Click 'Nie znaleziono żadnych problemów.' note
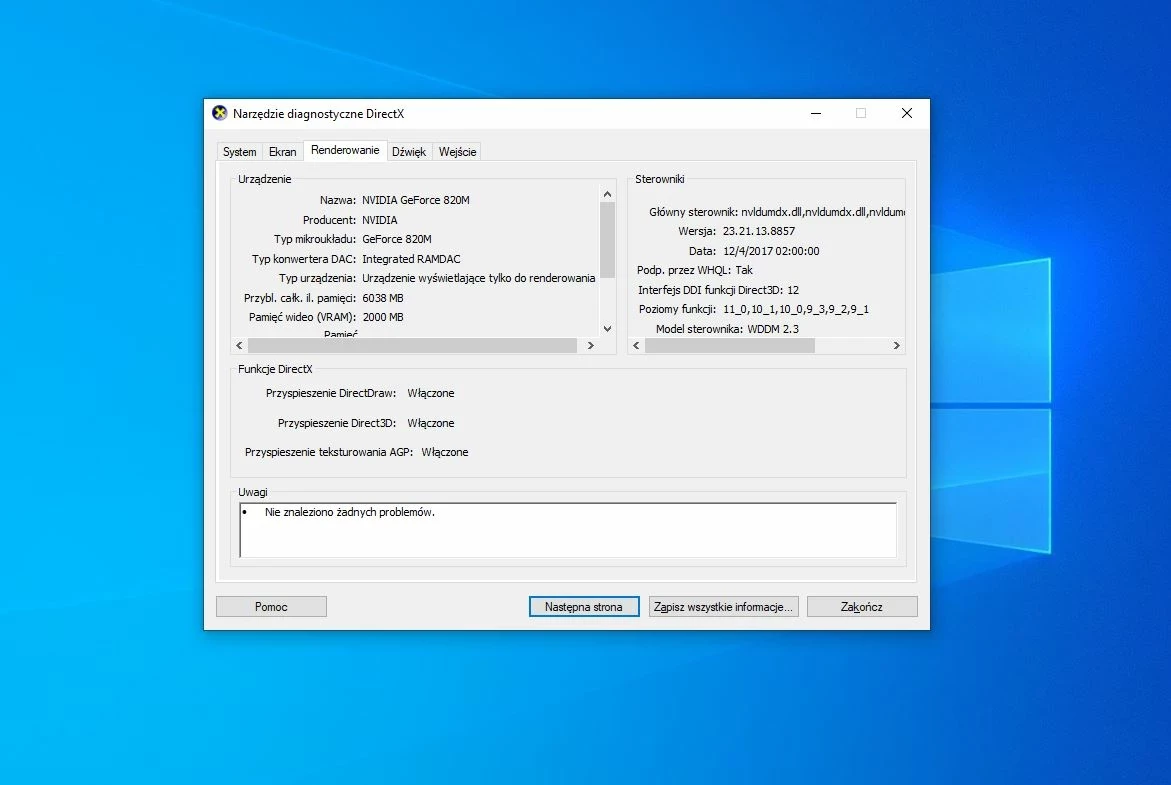Screen dimensions: 1171x785 350,512
